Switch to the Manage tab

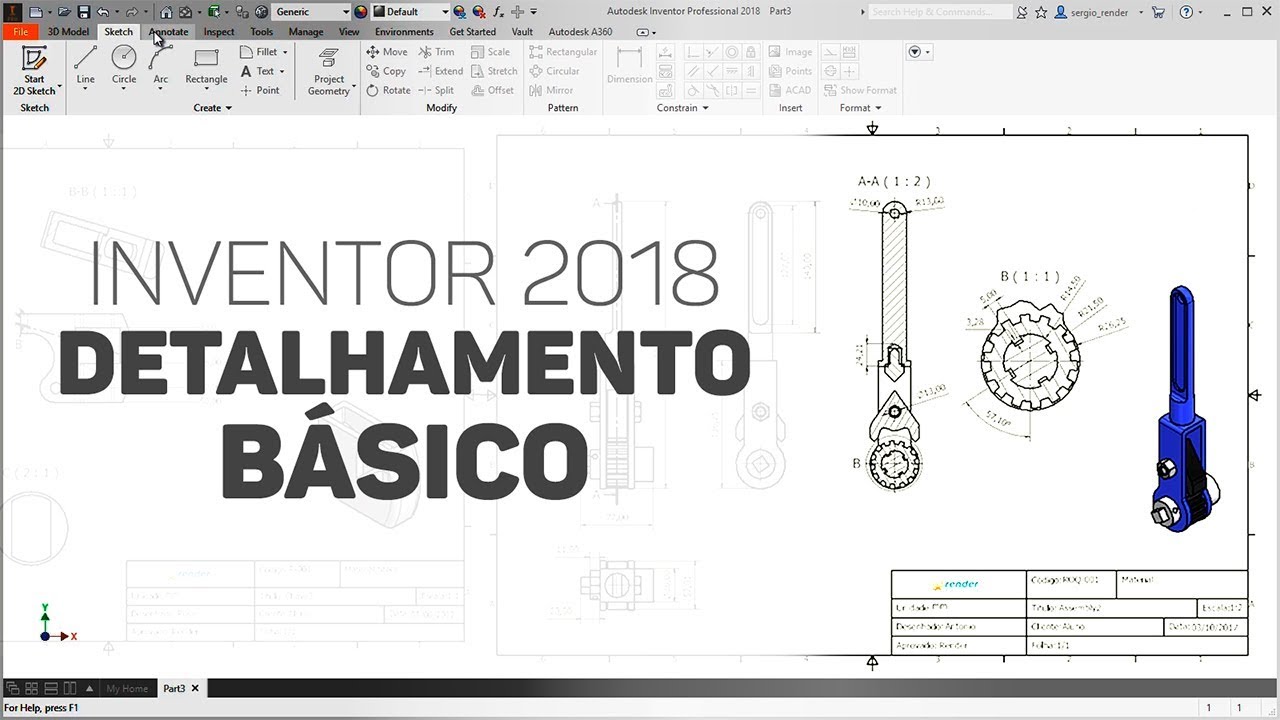(x=306, y=32)
